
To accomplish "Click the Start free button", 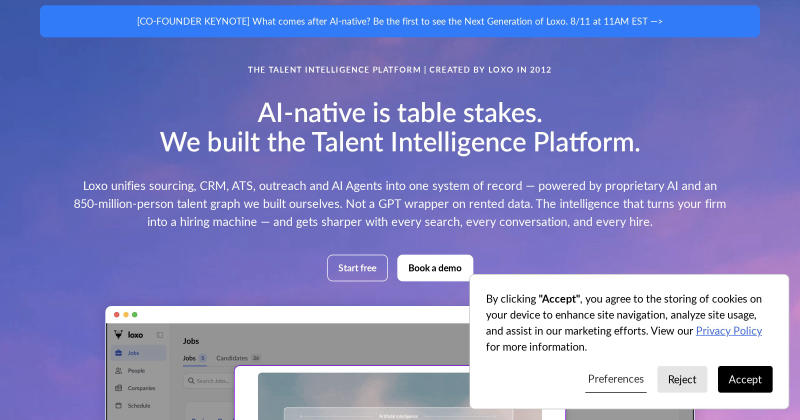I will pos(357,268).
